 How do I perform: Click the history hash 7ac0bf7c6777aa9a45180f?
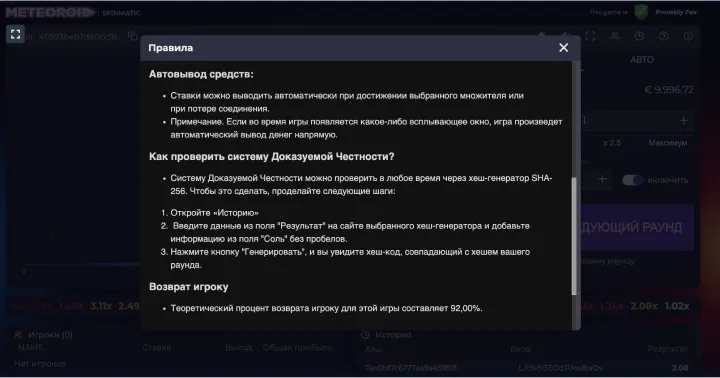tap(411, 368)
